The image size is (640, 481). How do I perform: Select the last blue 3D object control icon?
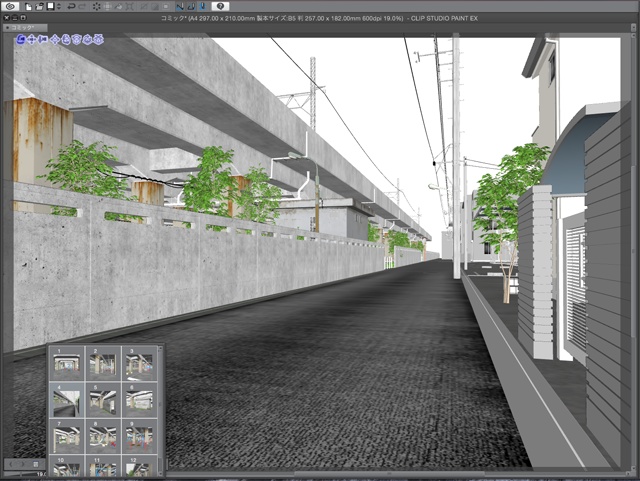pos(99,39)
